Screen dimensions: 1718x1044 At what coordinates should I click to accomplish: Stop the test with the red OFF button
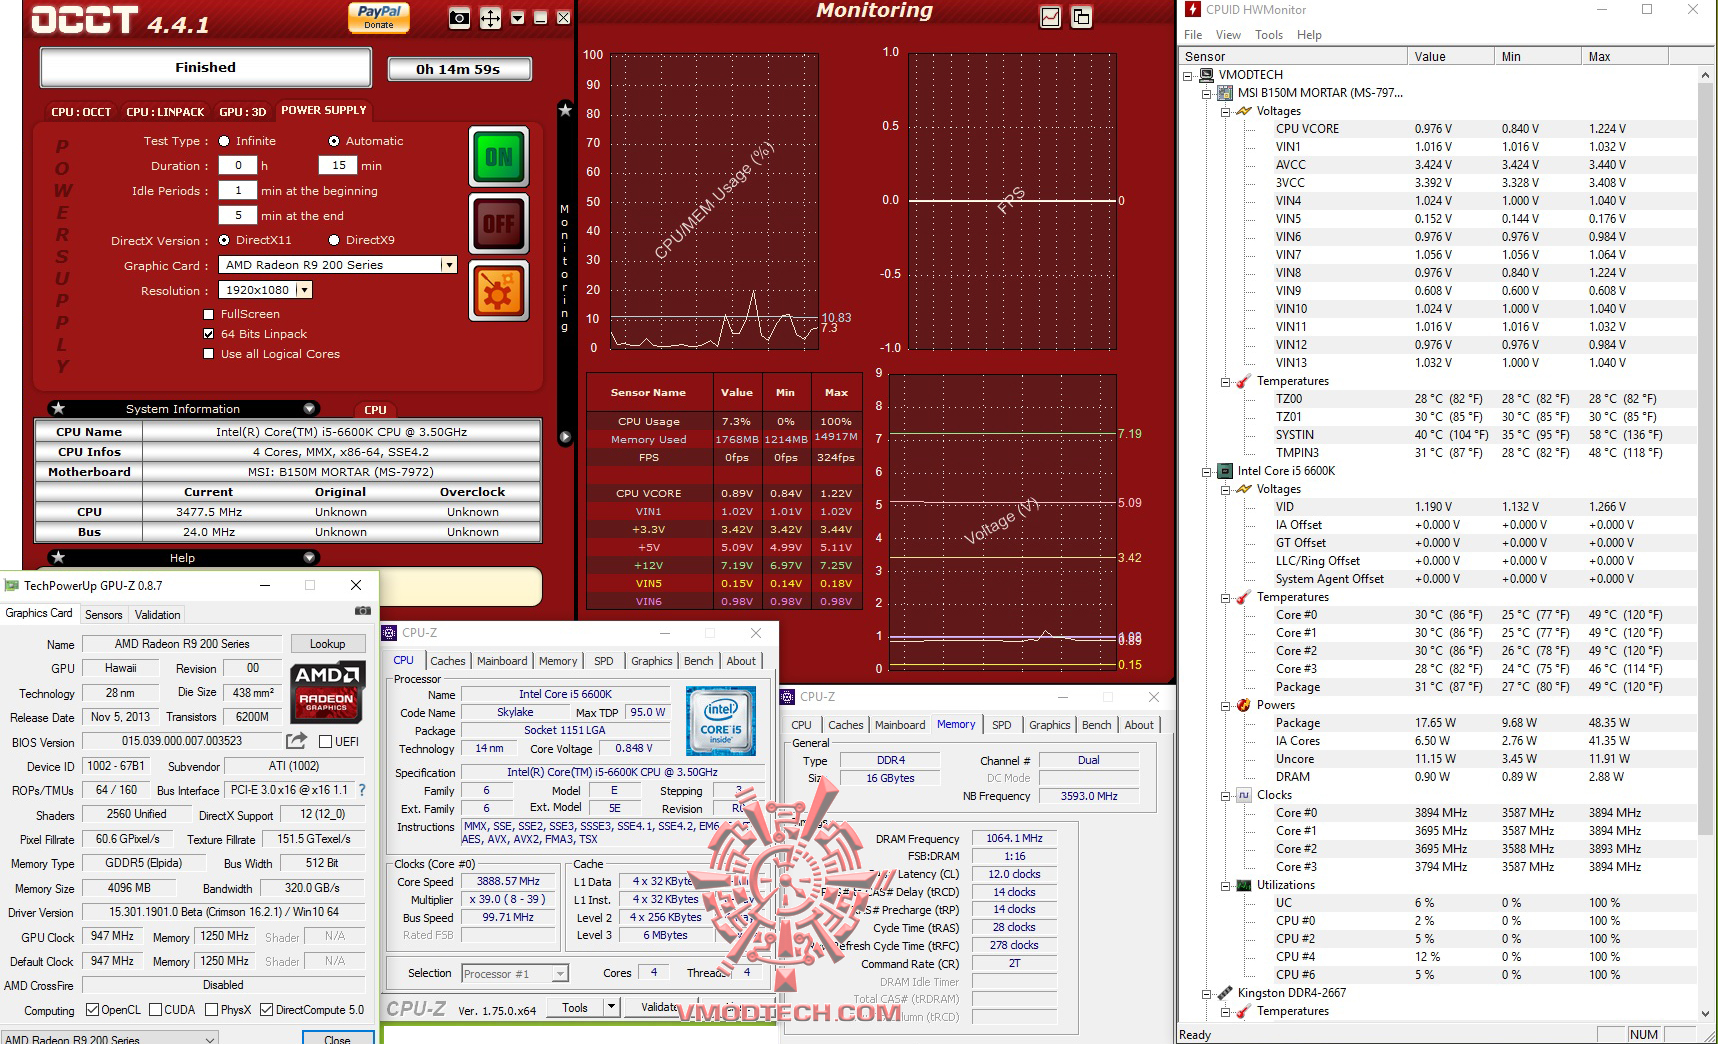[498, 223]
